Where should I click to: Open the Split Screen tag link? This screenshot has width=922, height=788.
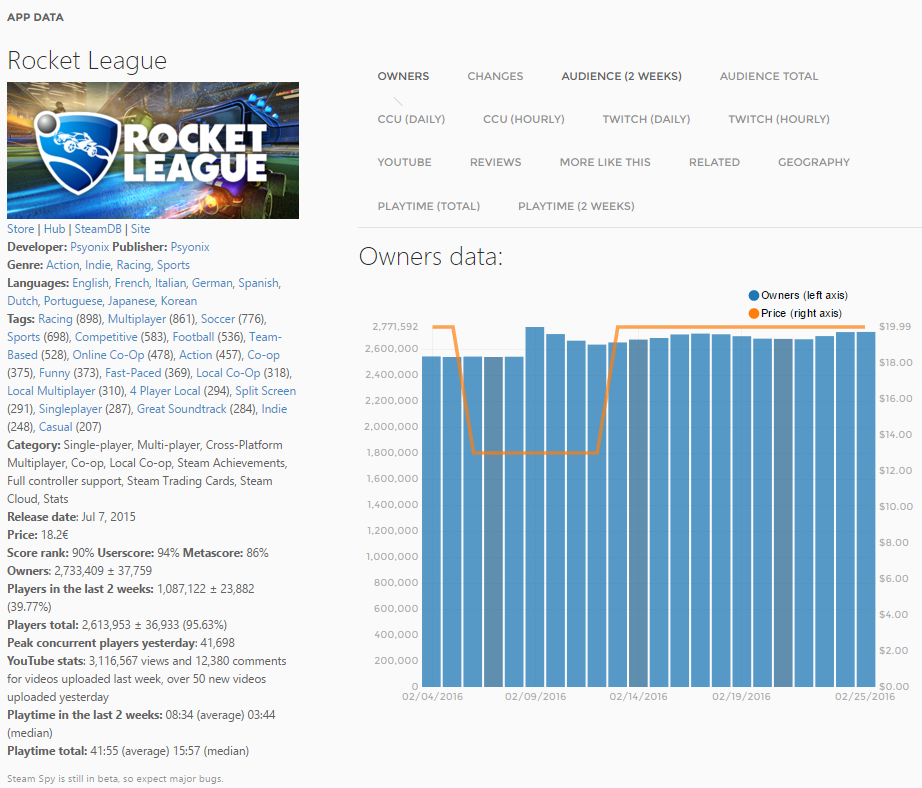point(266,391)
